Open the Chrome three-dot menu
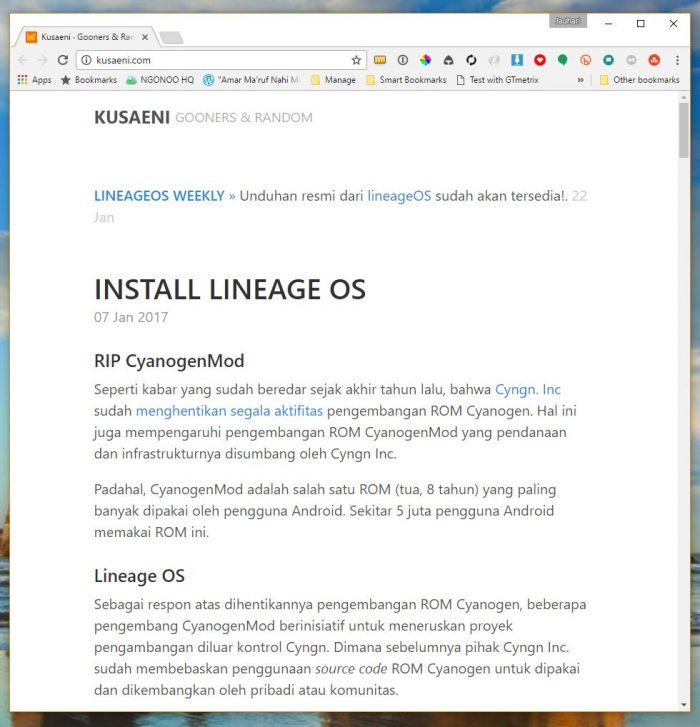Image resolution: width=700 pixels, height=727 pixels. pyautogui.click(x=677, y=60)
